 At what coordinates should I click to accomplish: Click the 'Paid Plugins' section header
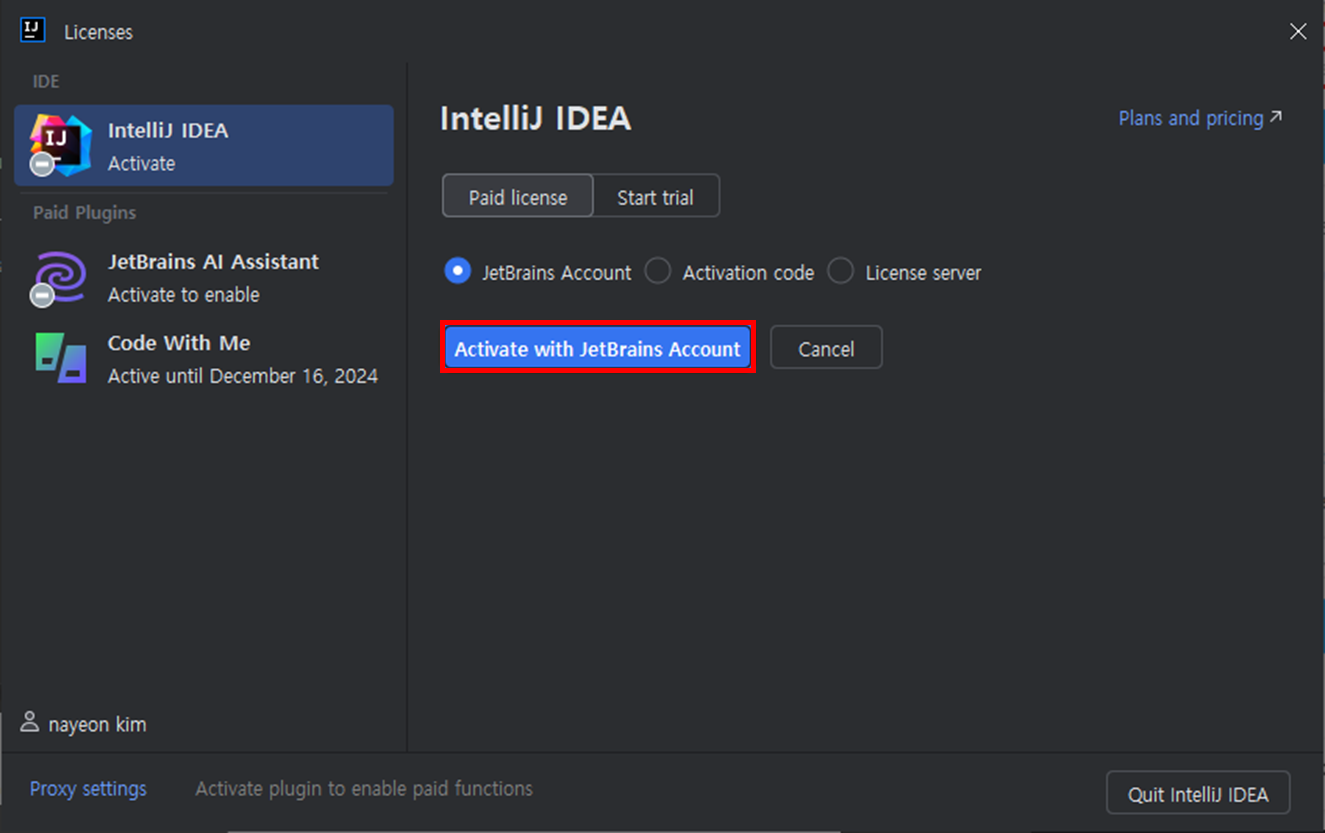(x=84, y=213)
